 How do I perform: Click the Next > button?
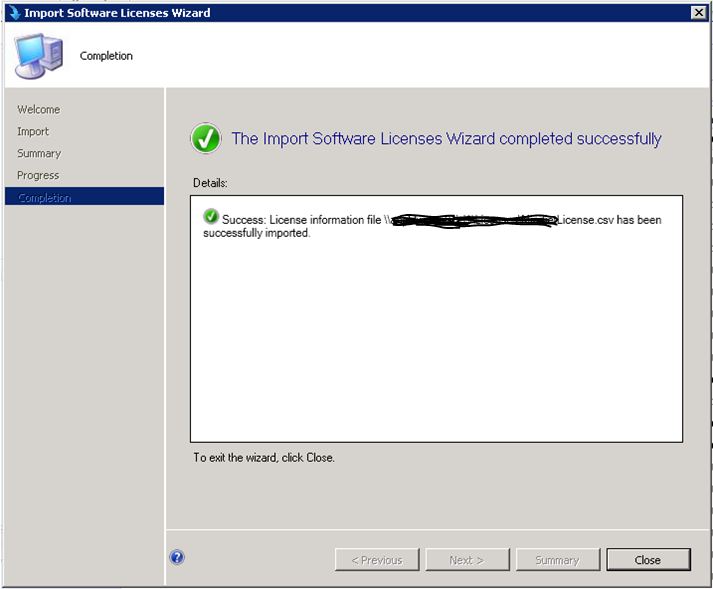(467, 560)
